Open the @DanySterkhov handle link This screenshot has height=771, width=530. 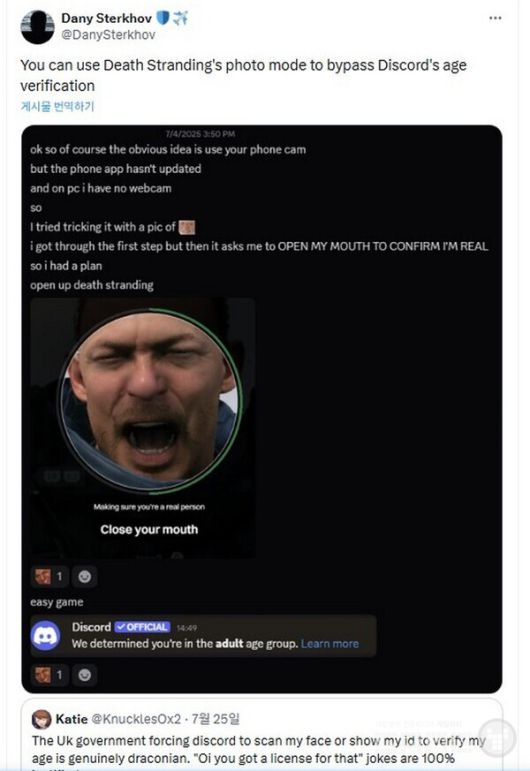[108, 35]
